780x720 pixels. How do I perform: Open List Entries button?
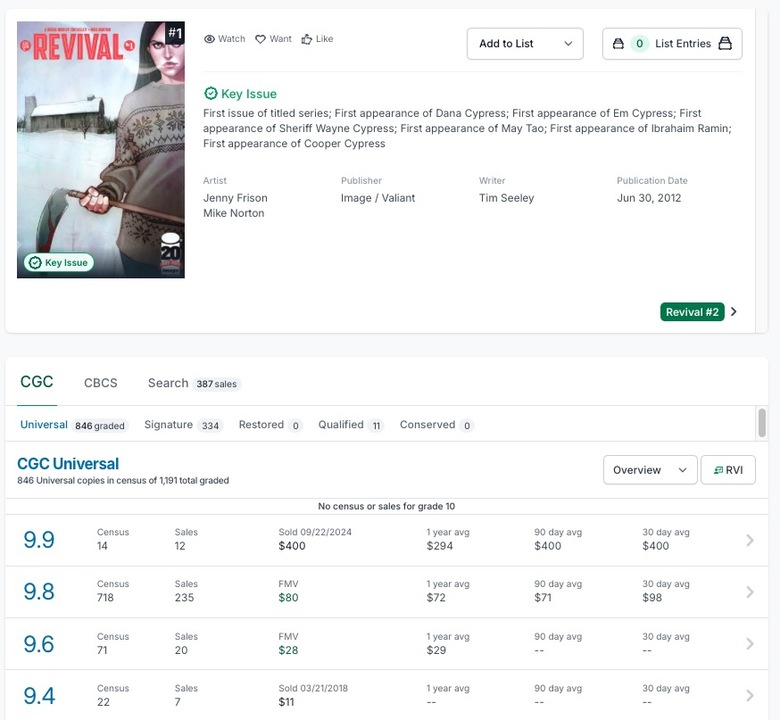click(672, 44)
